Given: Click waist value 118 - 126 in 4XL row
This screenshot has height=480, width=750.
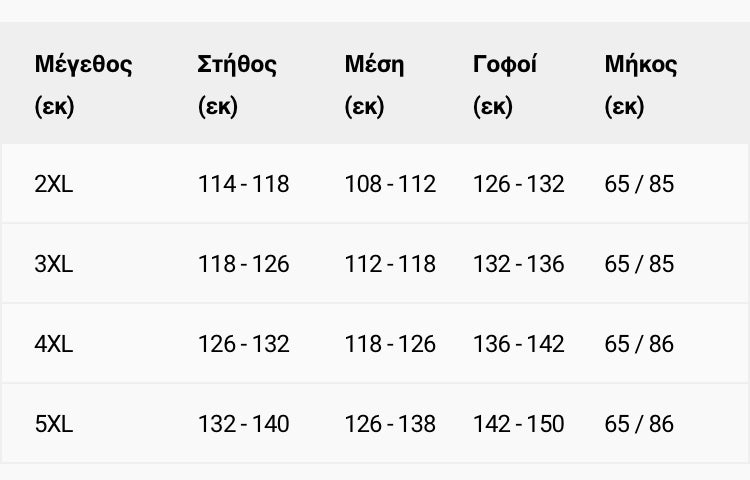Looking at the screenshot, I should tap(390, 344).
